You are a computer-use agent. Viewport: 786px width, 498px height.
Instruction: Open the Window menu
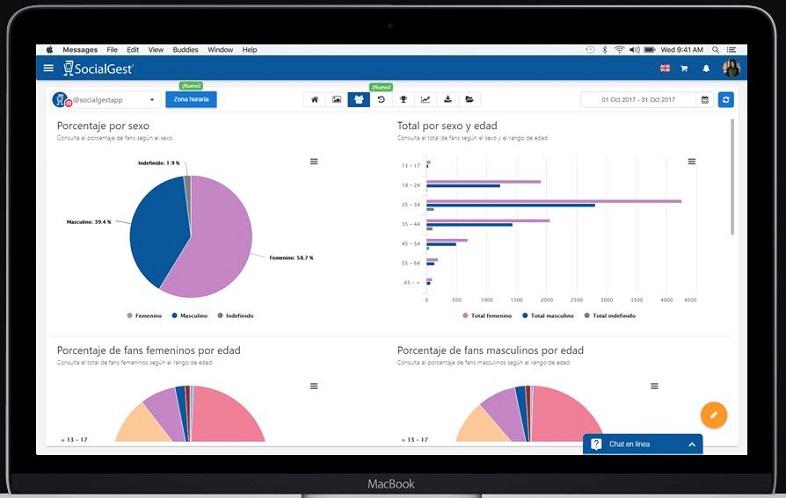[220, 50]
